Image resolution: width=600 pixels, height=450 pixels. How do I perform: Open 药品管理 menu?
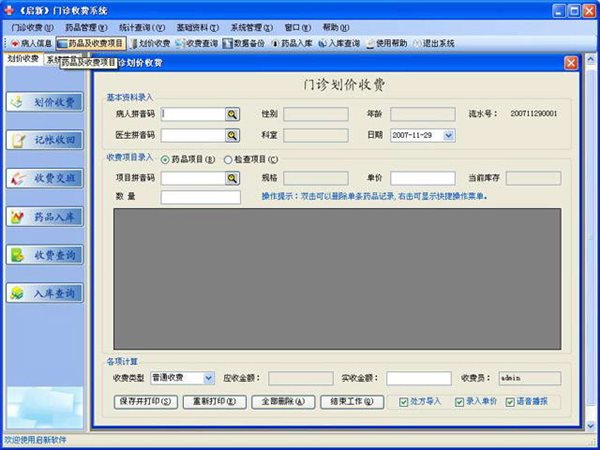pyautogui.click(x=86, y=28)
